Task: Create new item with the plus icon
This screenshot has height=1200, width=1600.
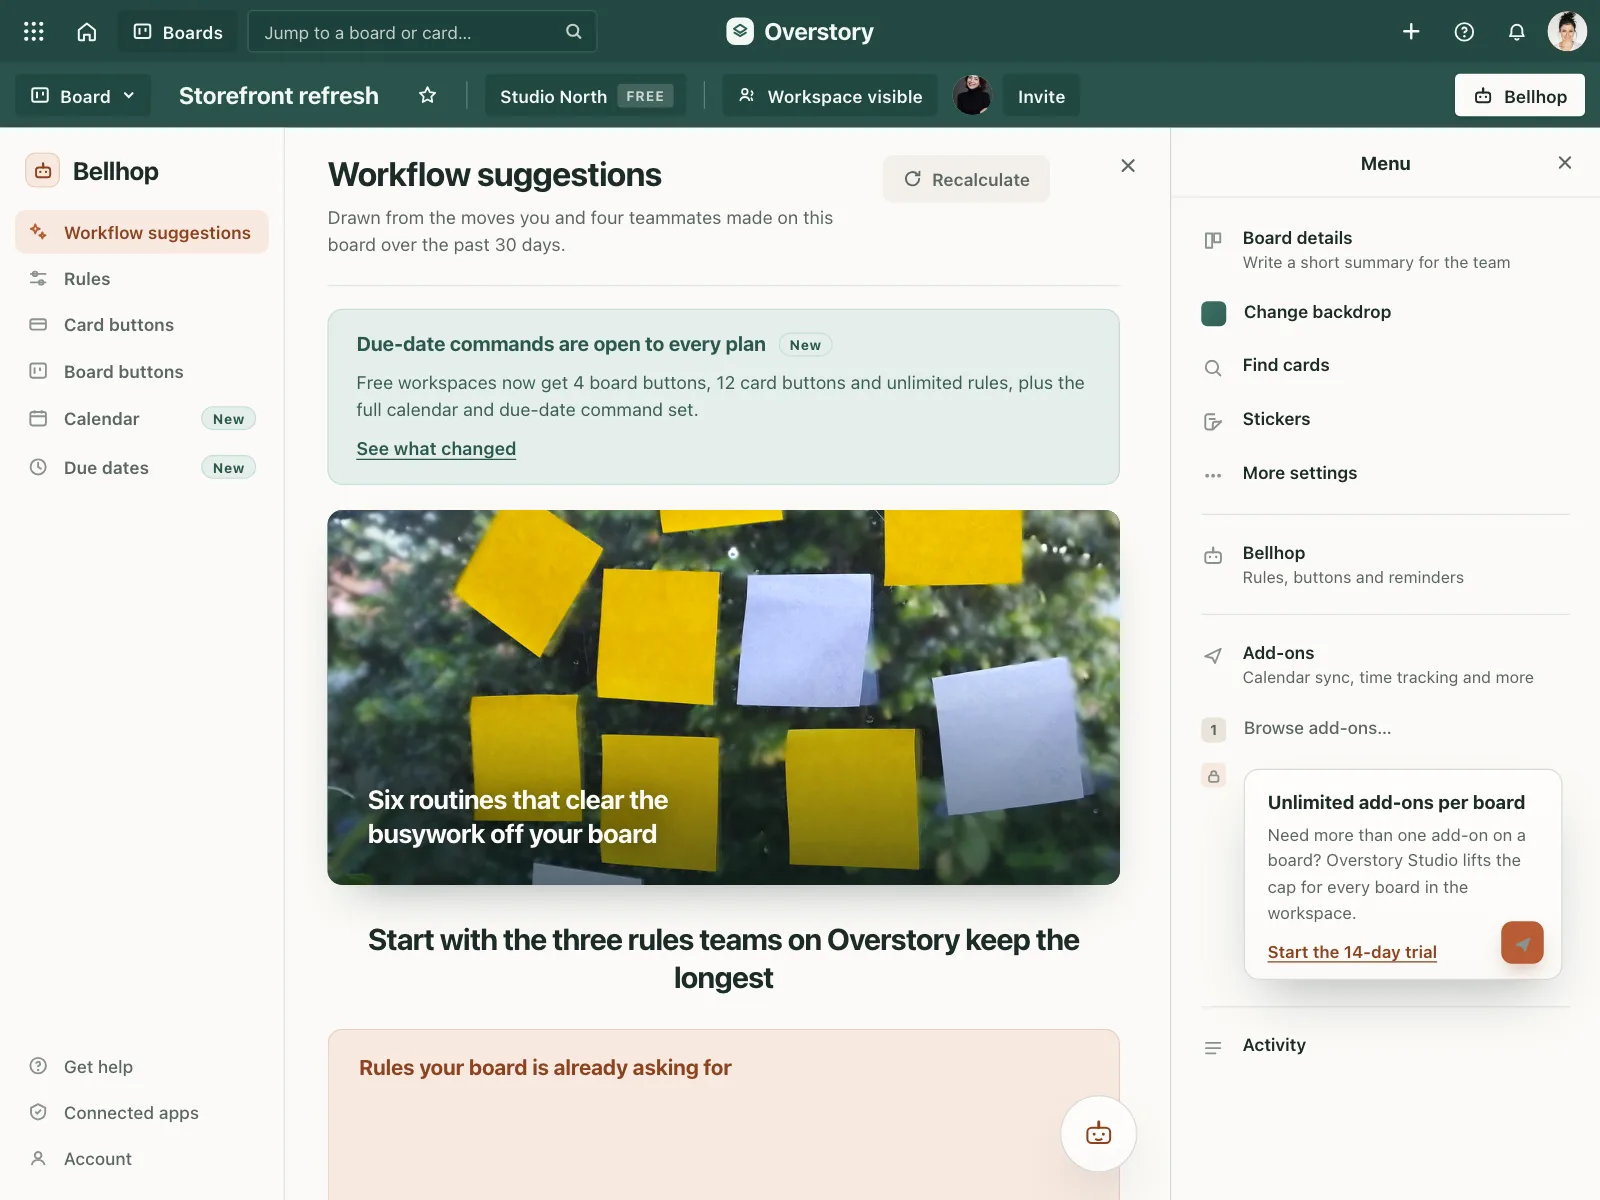Action: tap(1411, 32)
